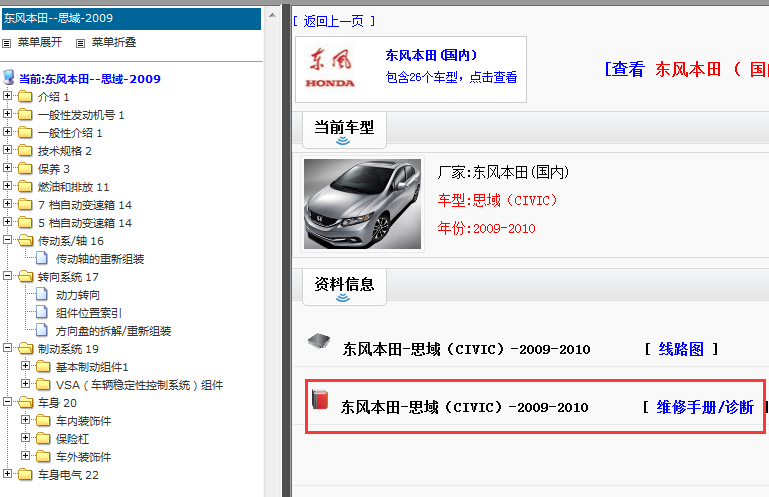The height and width of the screenshot is (497, 769).
Task: Click the Civic car thumbnail image
Action: 362,204
